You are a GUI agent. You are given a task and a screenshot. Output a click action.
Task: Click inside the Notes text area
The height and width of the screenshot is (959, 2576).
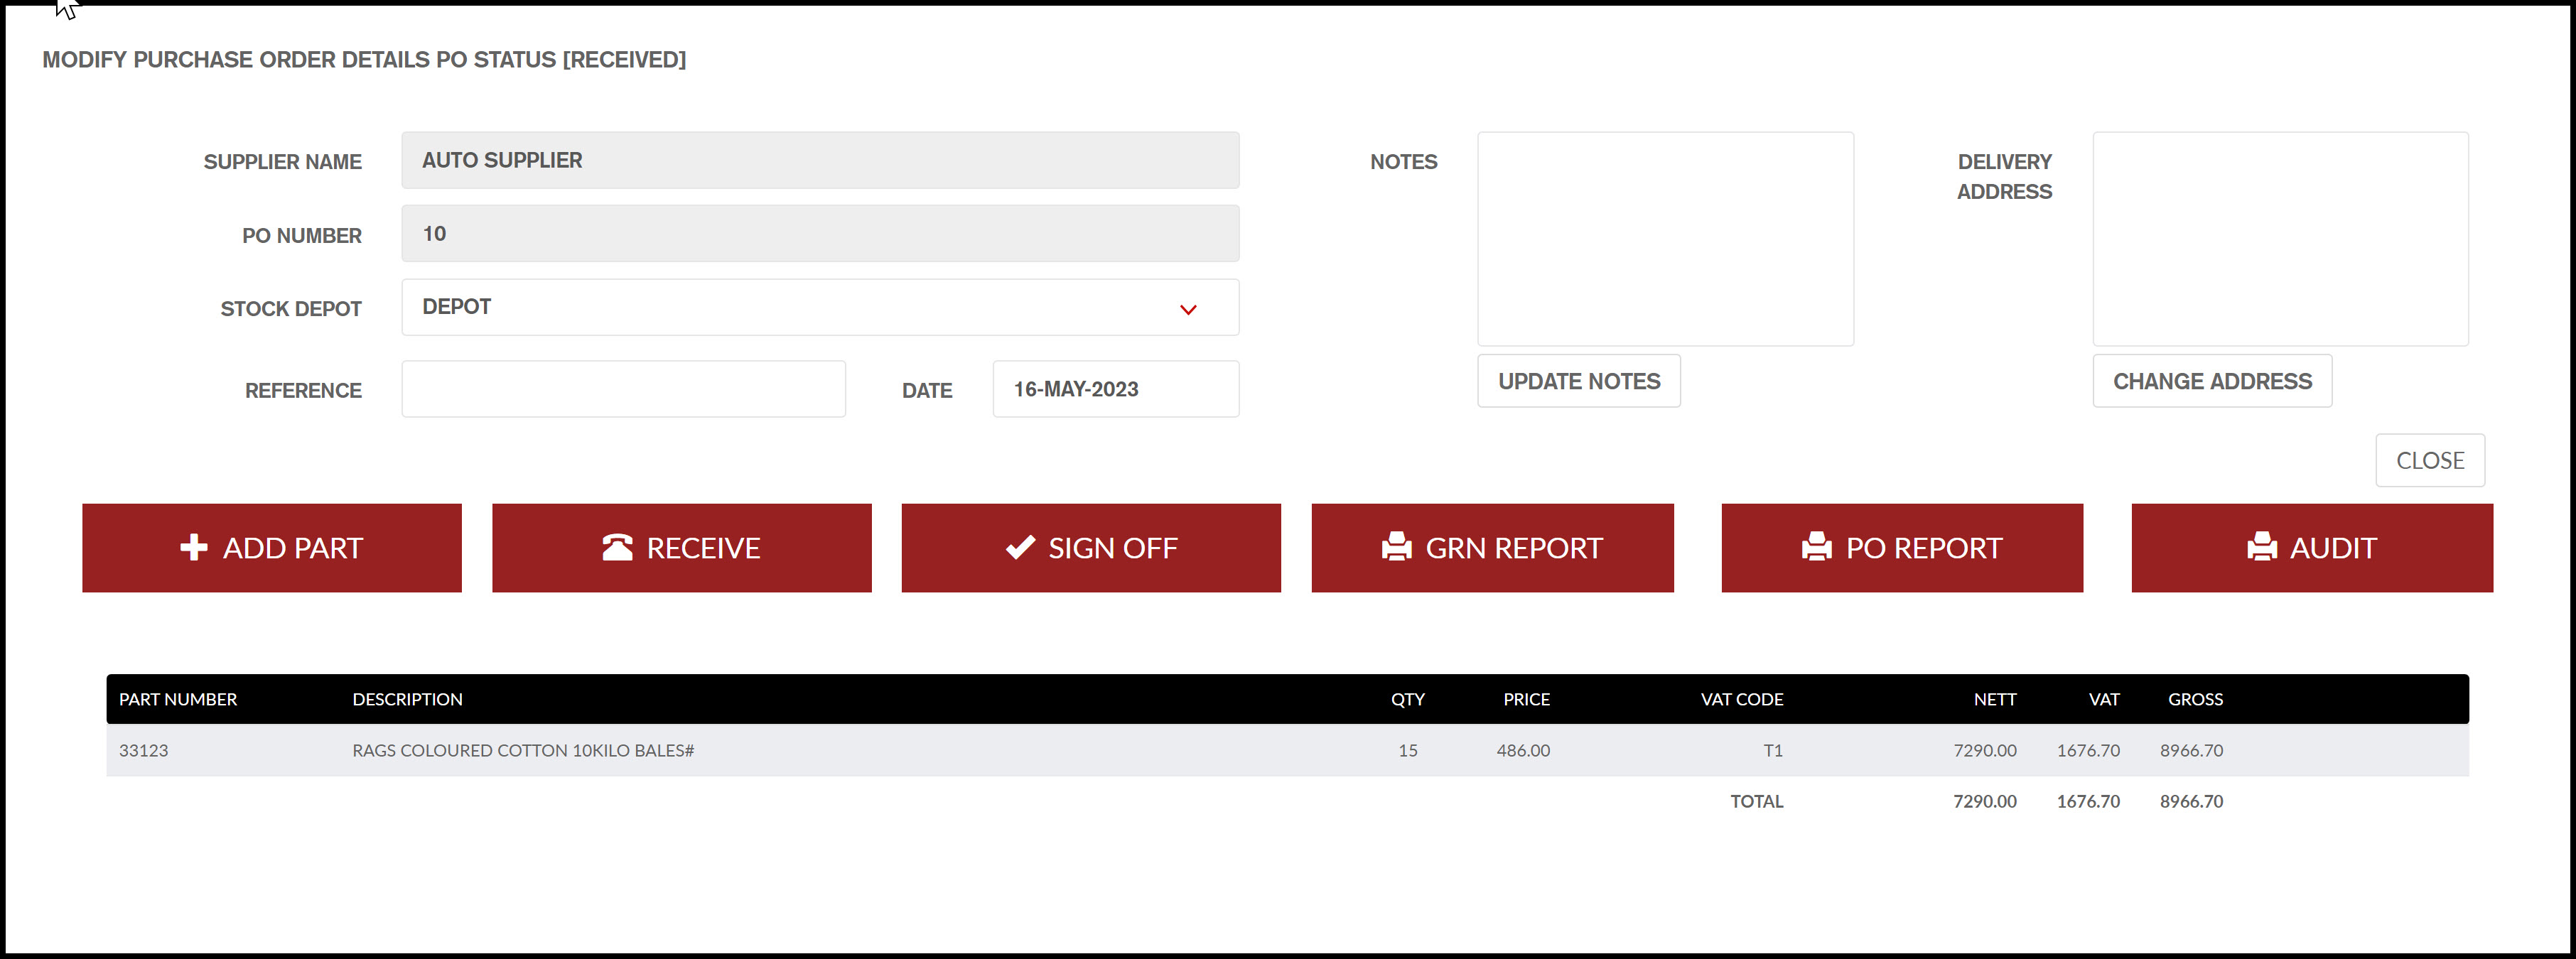point(1666,239)
